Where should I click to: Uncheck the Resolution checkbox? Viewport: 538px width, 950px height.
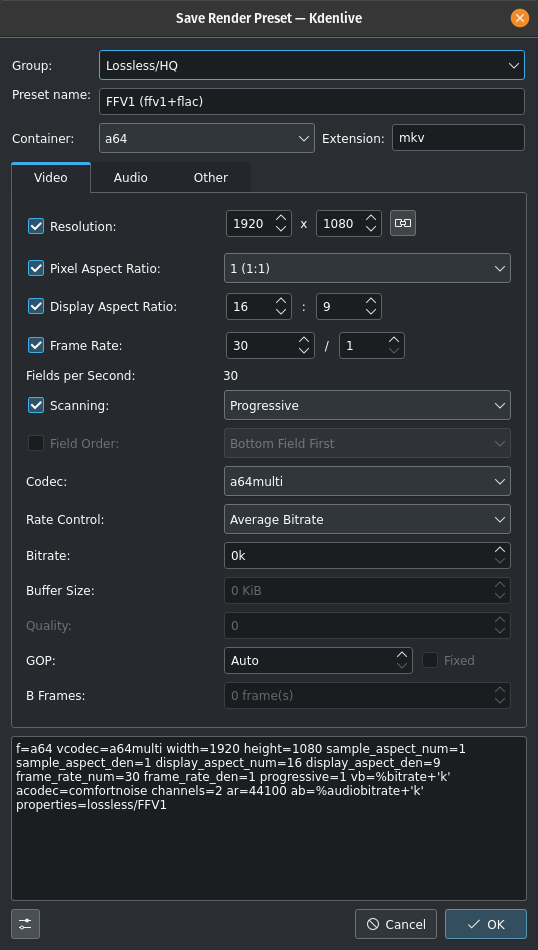click(x=36, y=227)
